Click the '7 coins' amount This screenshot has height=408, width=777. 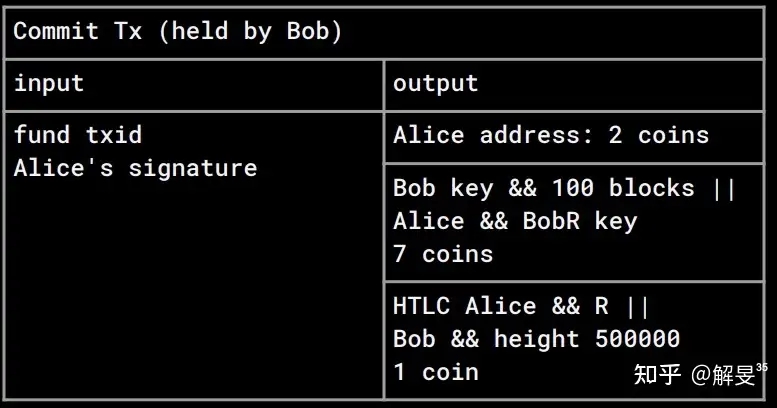(x=442, y=254)
